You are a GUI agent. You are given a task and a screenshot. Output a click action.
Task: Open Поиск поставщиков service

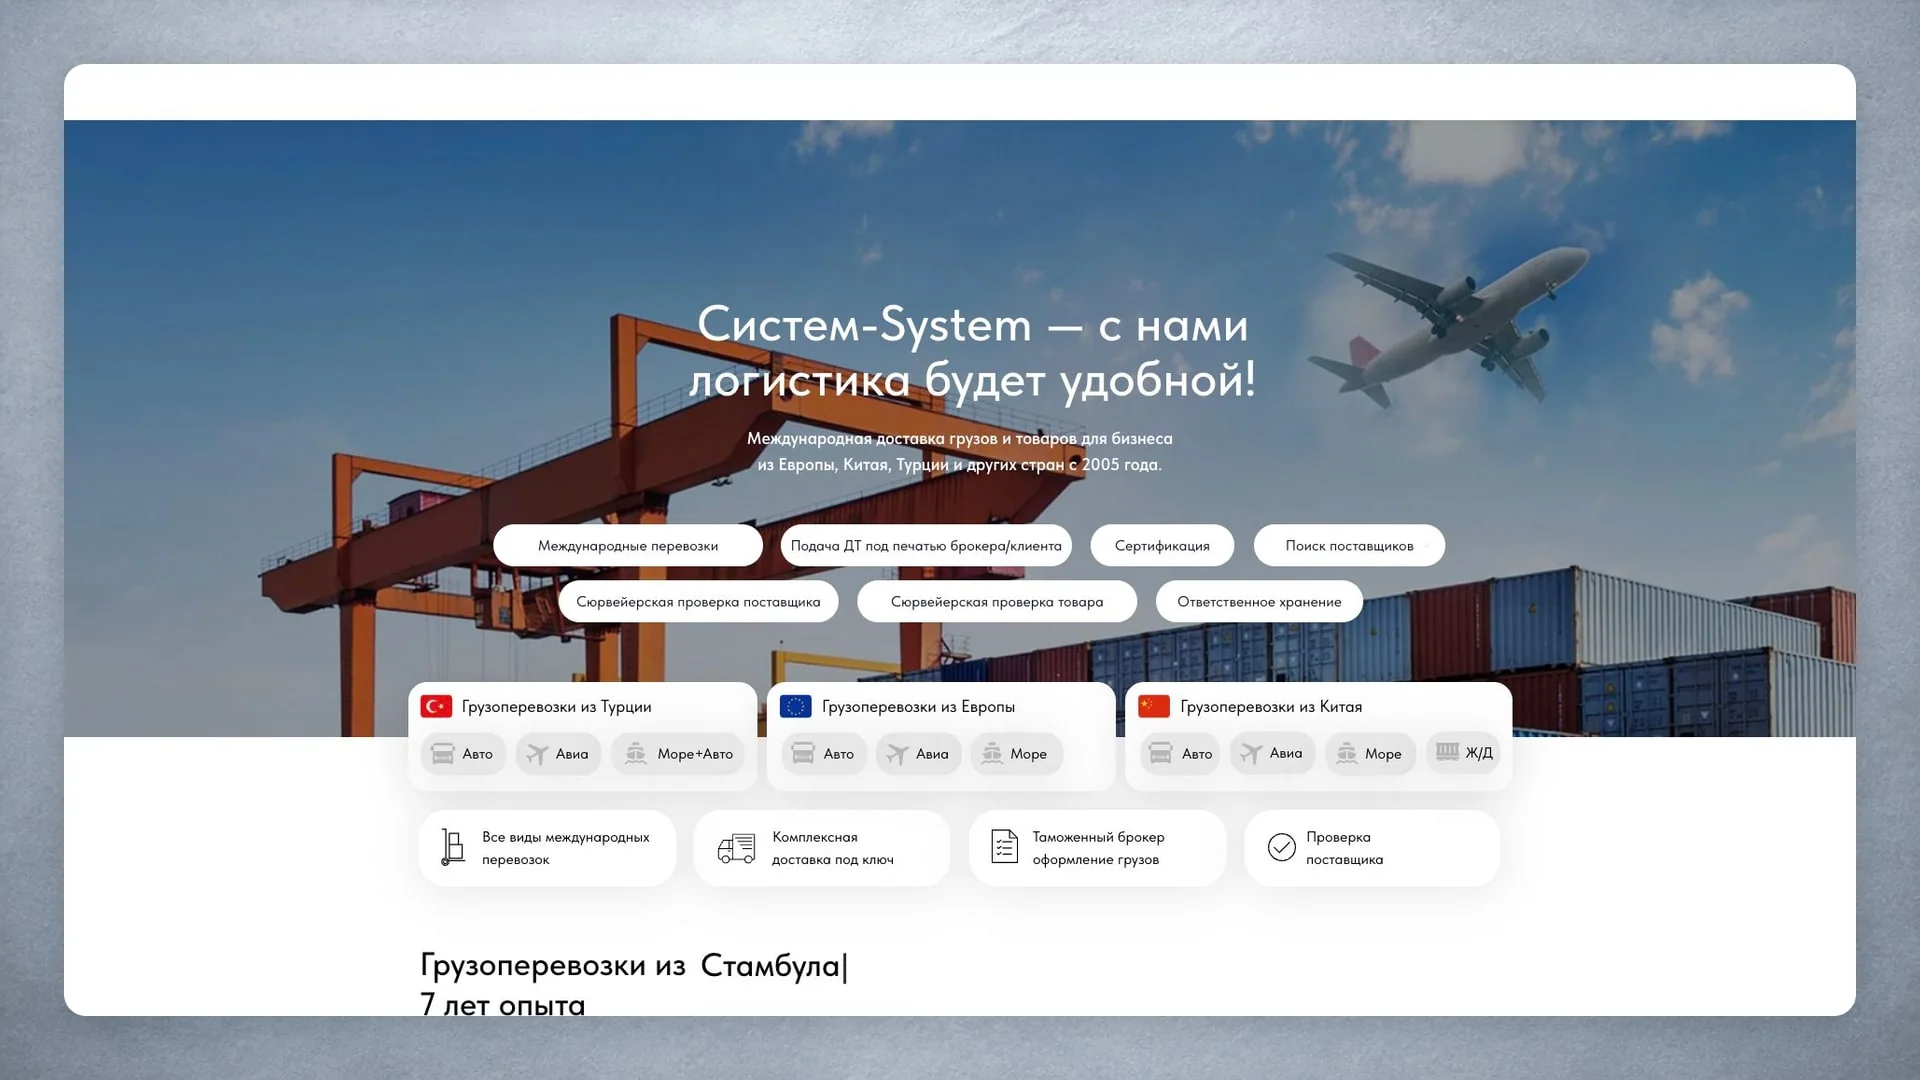(x=1349, y=546)
